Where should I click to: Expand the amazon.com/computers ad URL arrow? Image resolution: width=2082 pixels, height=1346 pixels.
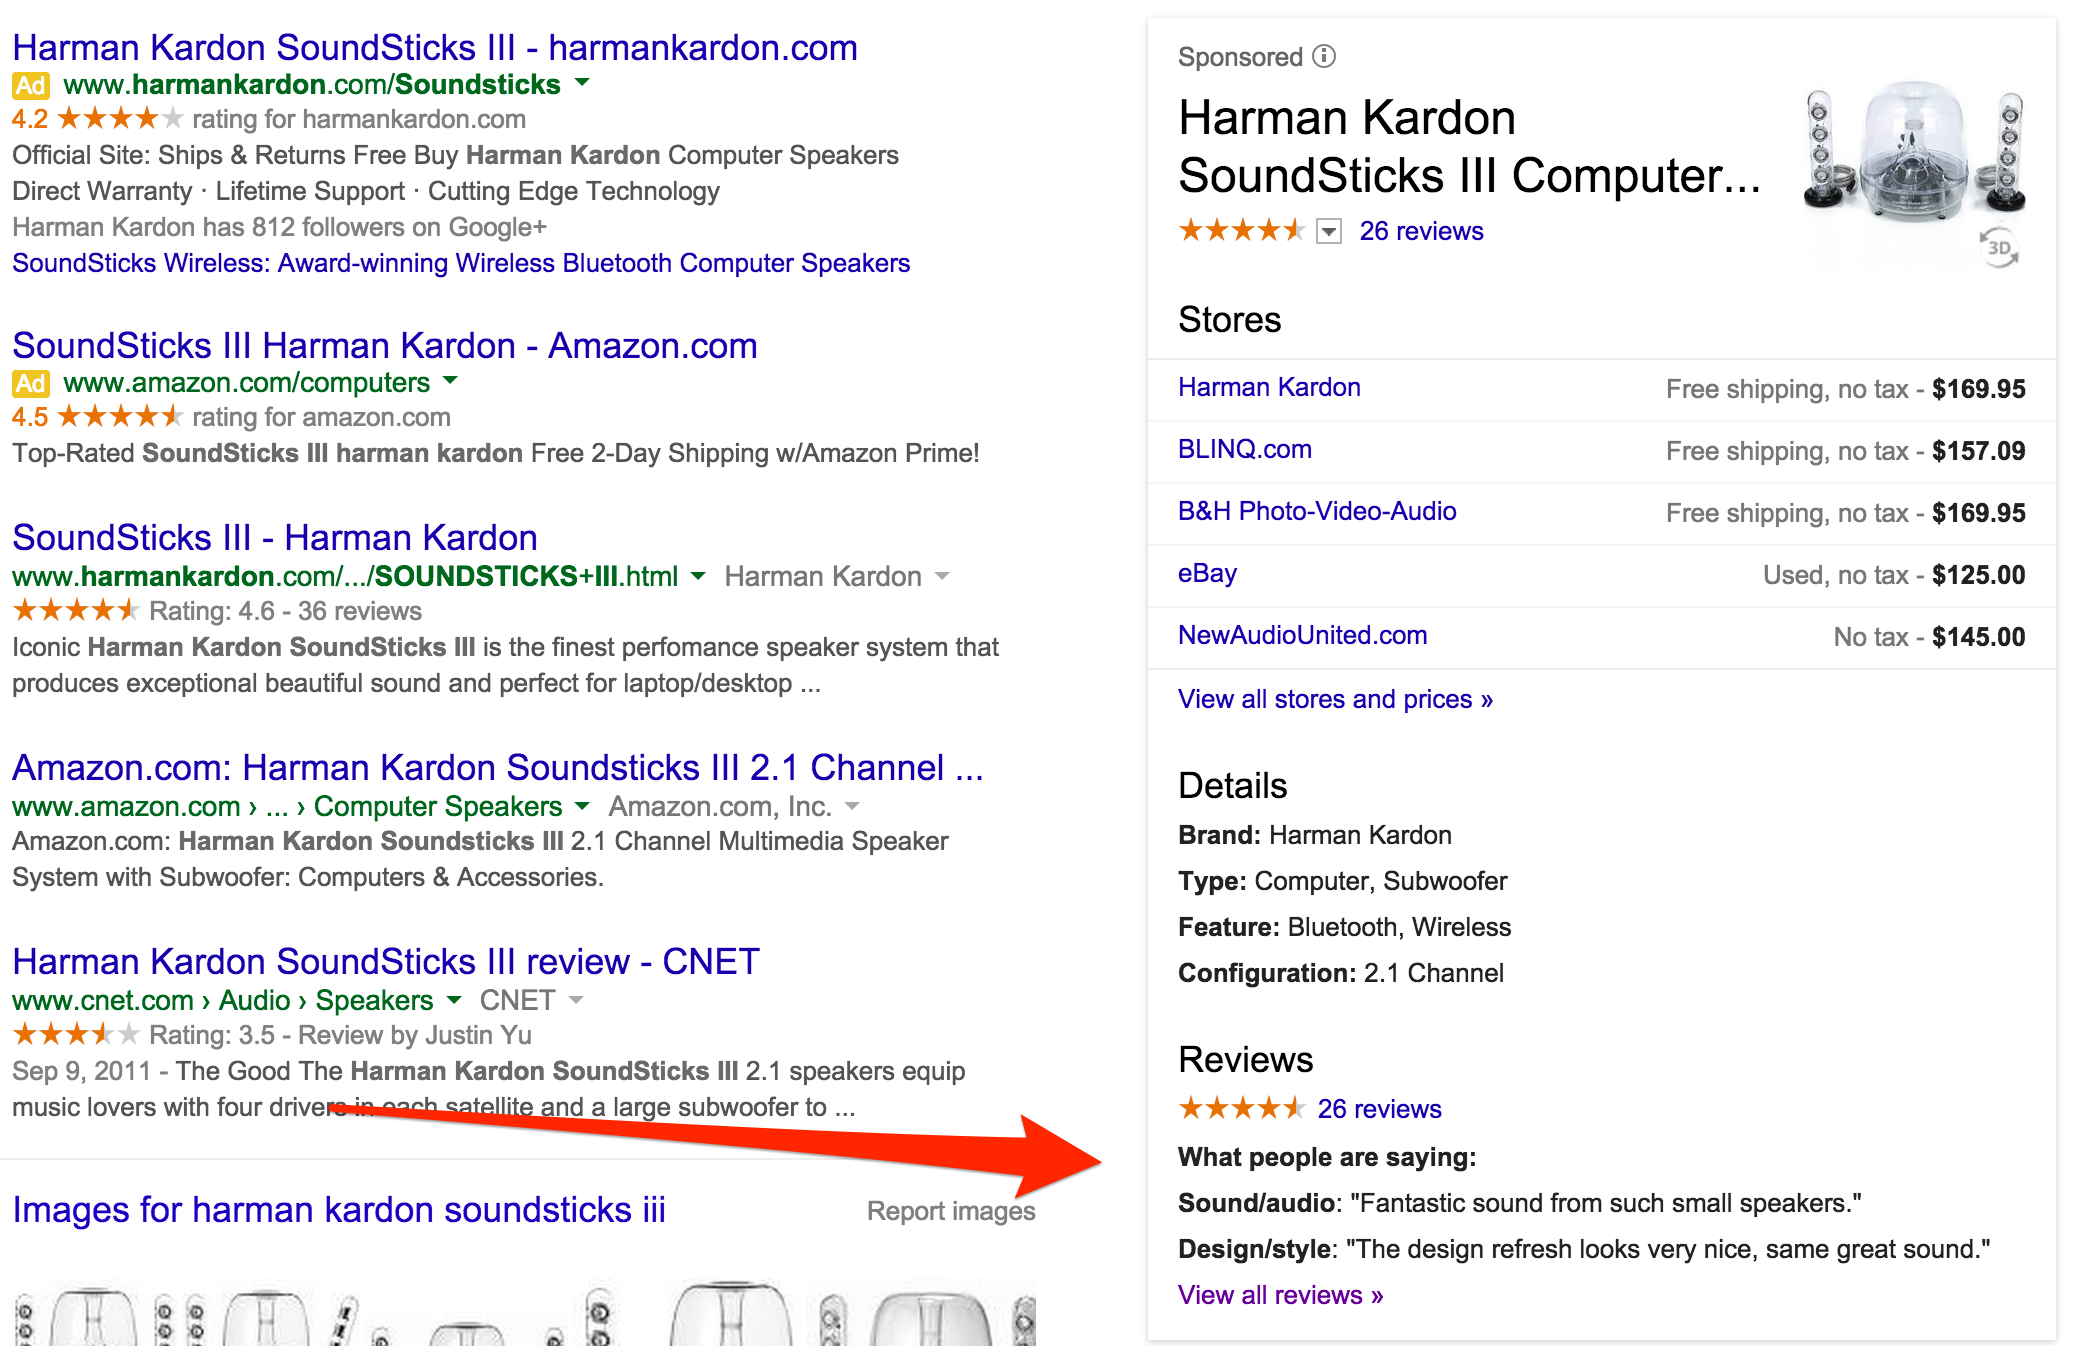451,381
